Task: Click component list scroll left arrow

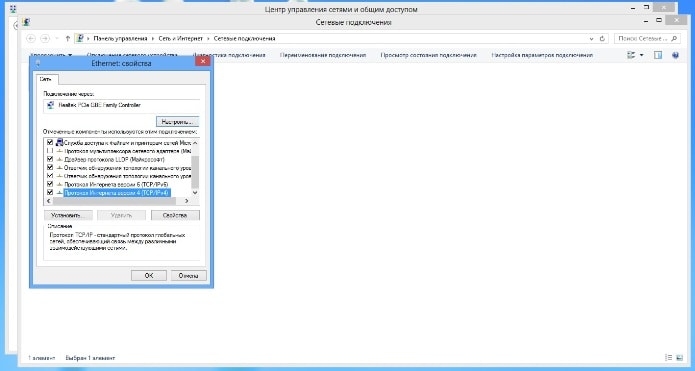Action: click(x=49, y=201)
